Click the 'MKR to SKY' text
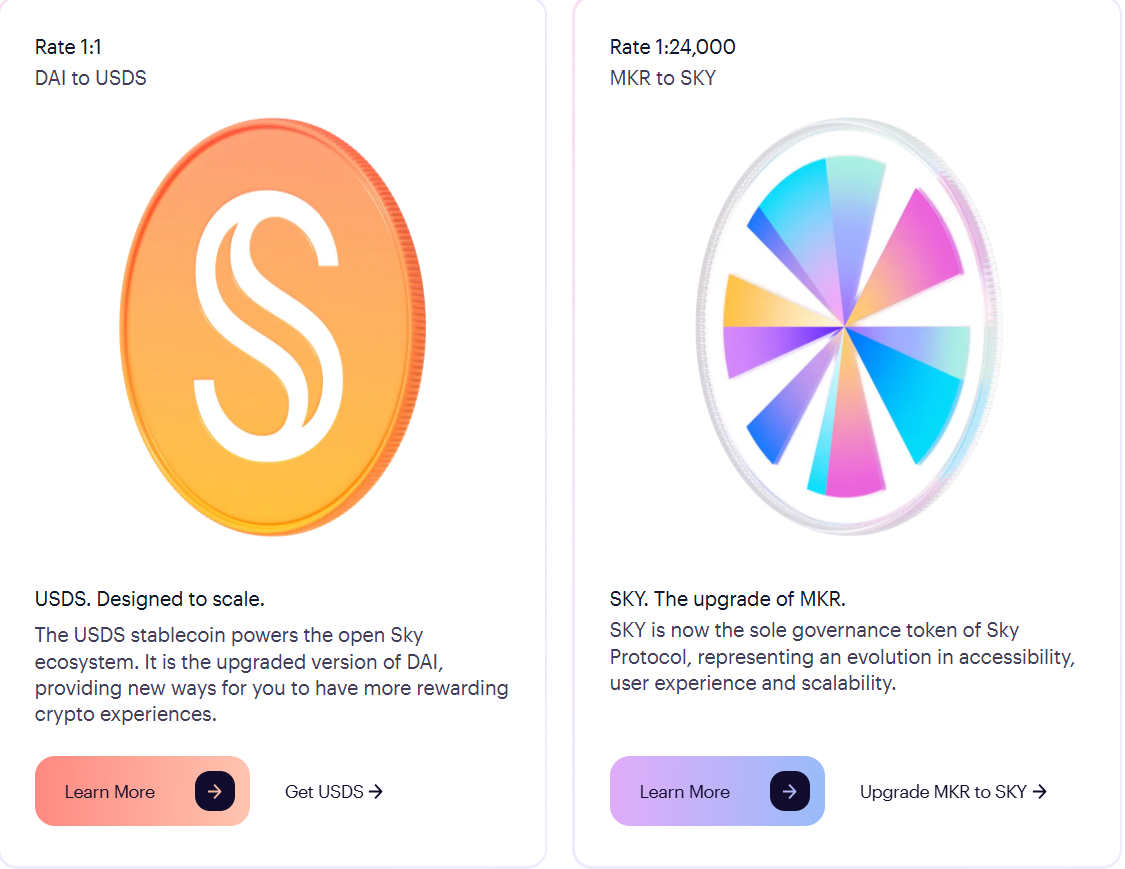The height and width of the screenshot is (869, 1125). pos(662,78)
